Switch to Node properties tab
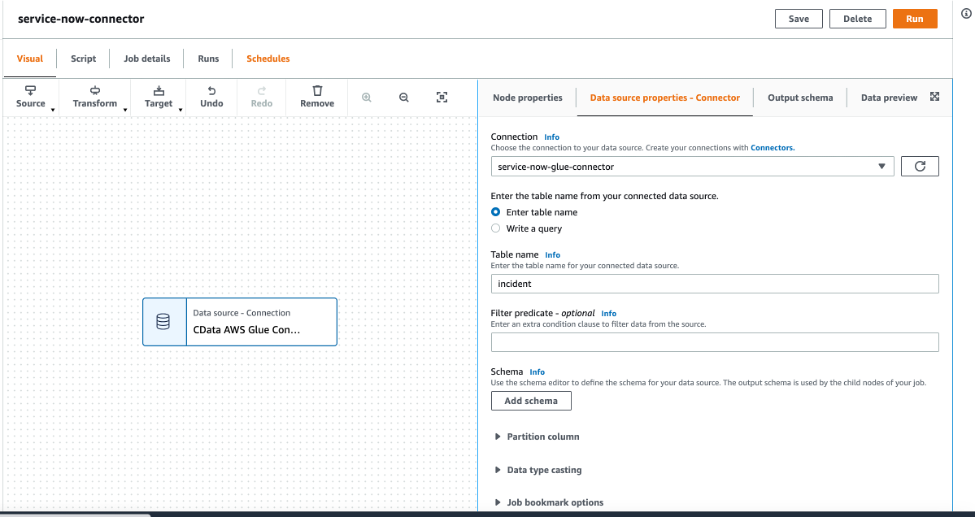This screenshot has width=977, height=518. [x=528, y=97]
